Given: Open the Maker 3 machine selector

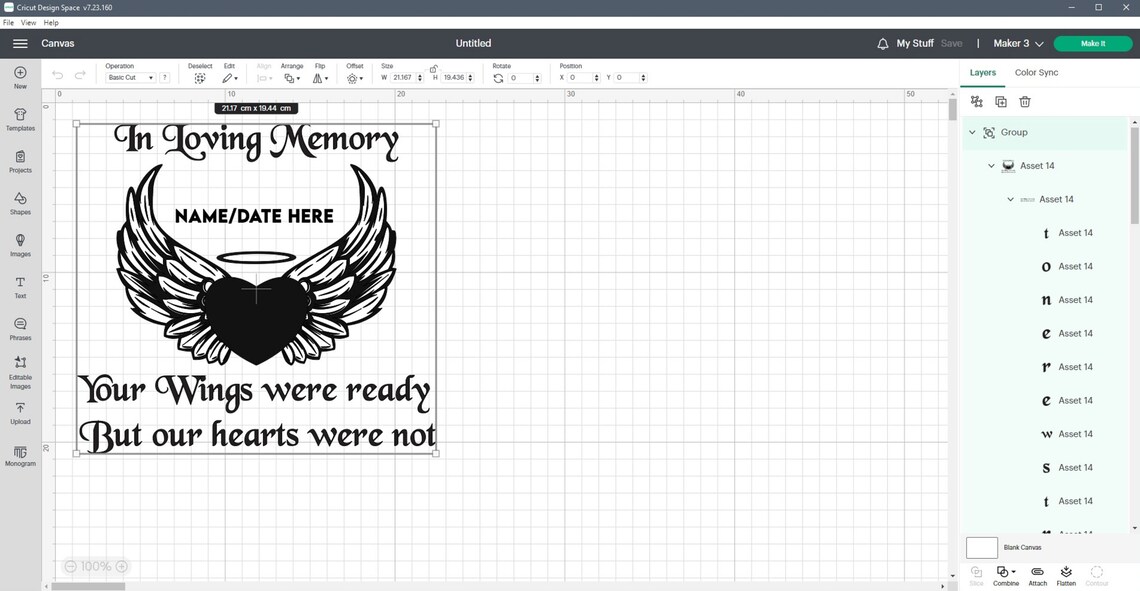Looking at the screenshot, I should click(1017, 43).
